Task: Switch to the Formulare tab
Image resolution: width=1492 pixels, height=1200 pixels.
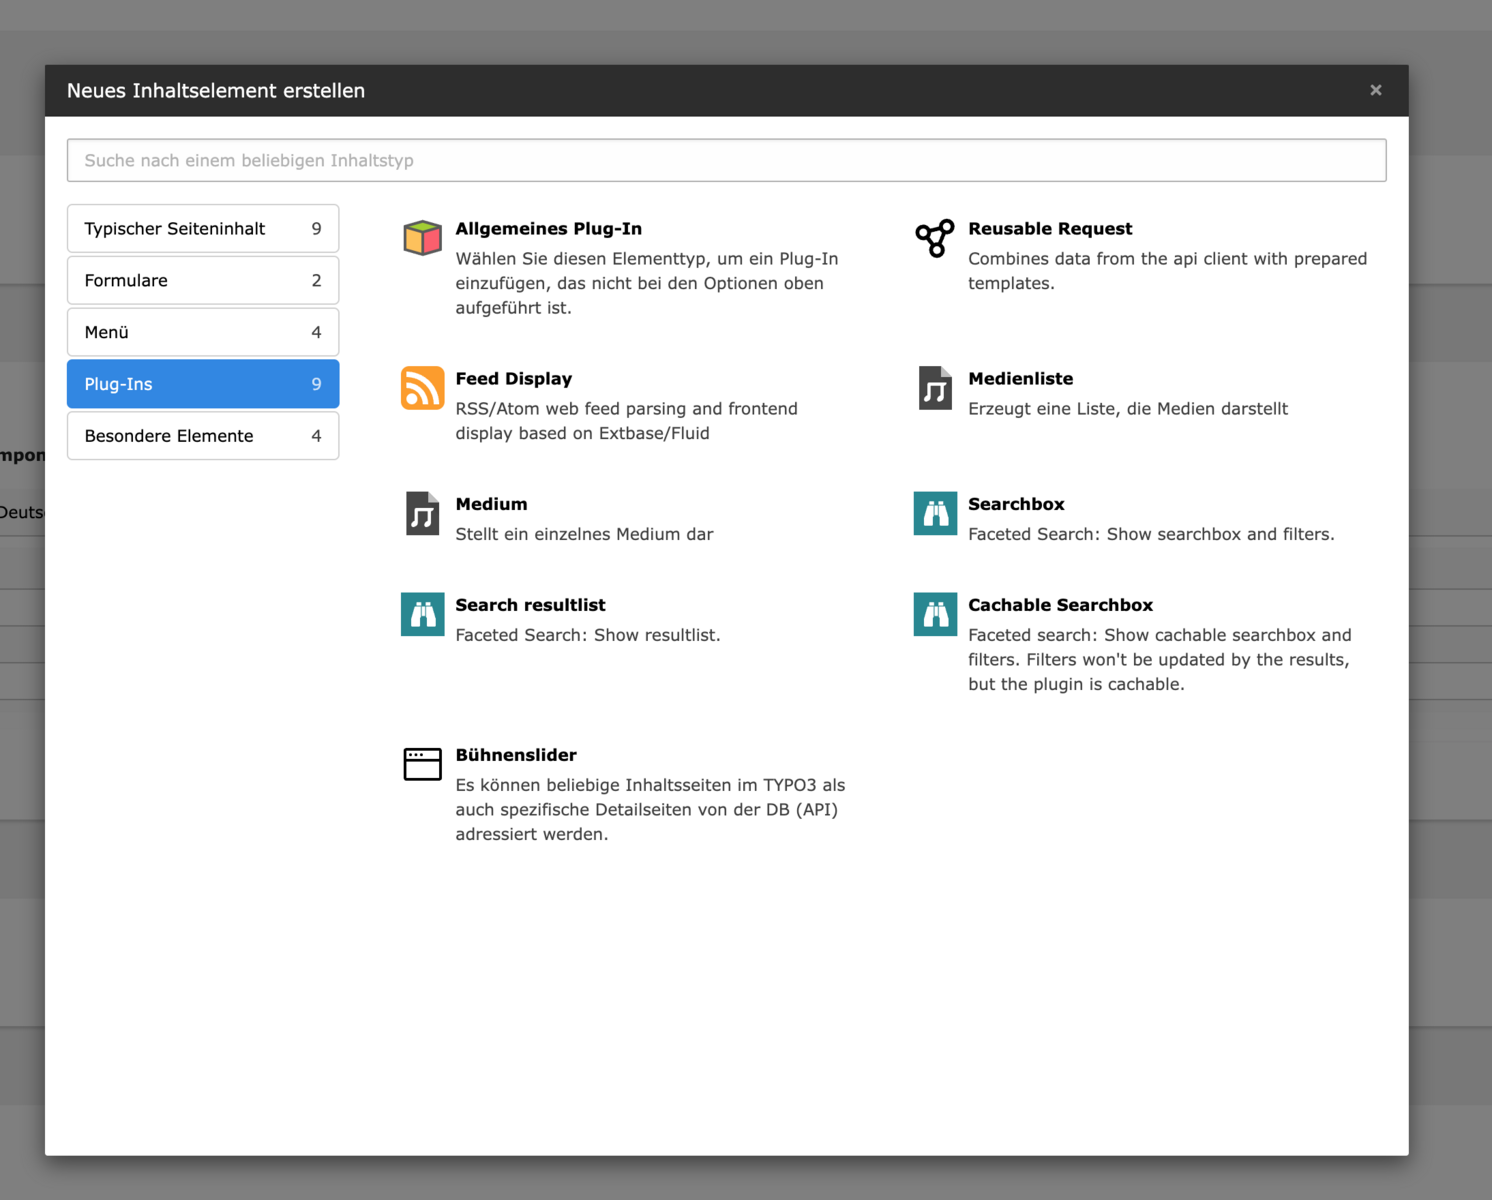Action: pyautogui.click(x=203, y=281)
